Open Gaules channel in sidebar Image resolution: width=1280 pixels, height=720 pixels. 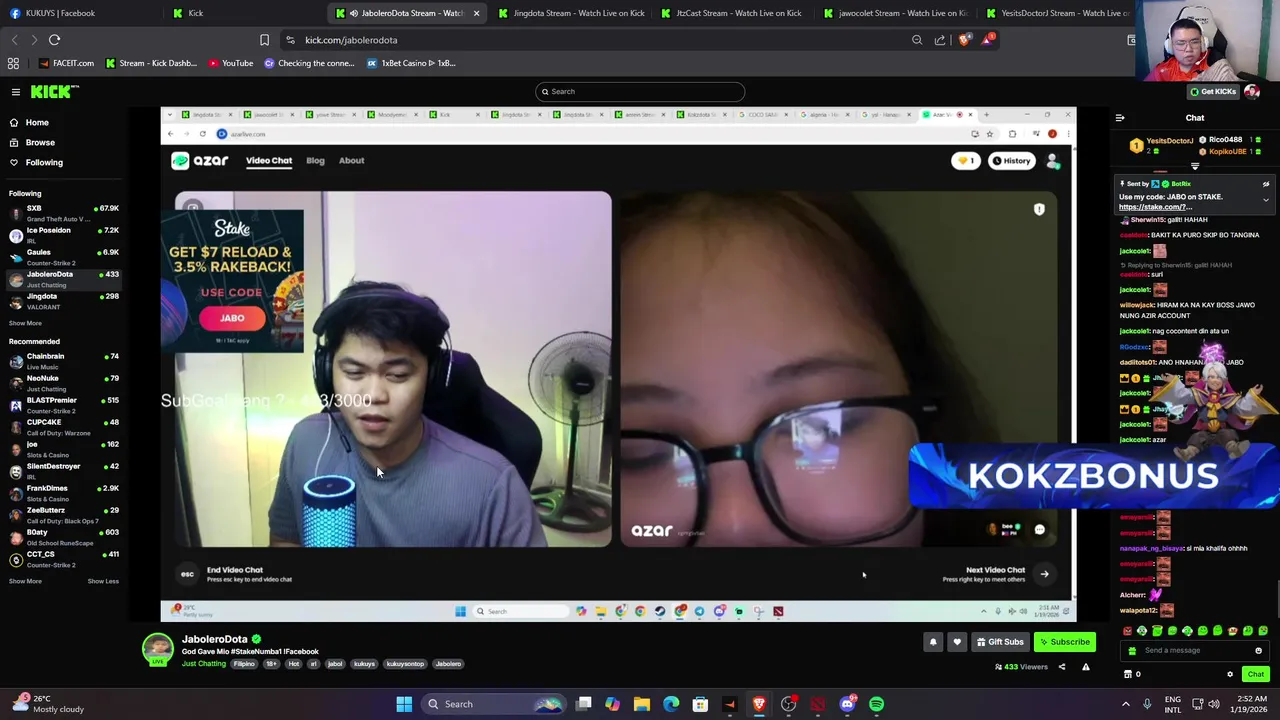64,257
